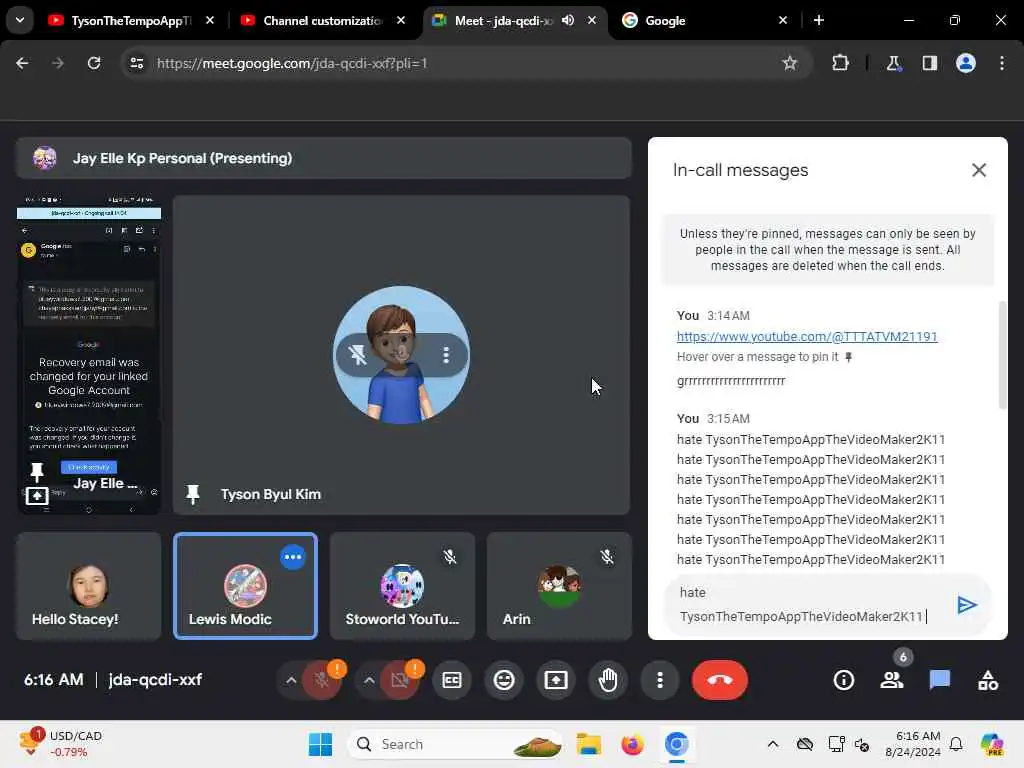The image size is (1024, 768).
Task: Send the chat message
Action: [967, 605]
